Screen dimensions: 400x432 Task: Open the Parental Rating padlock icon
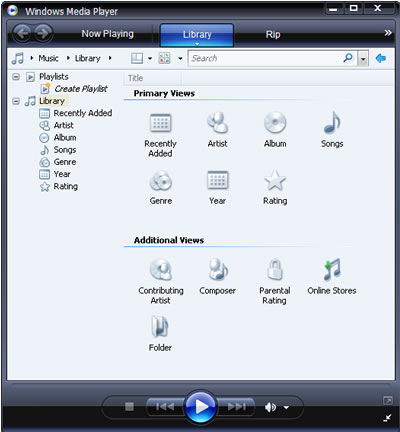[275, 269]
